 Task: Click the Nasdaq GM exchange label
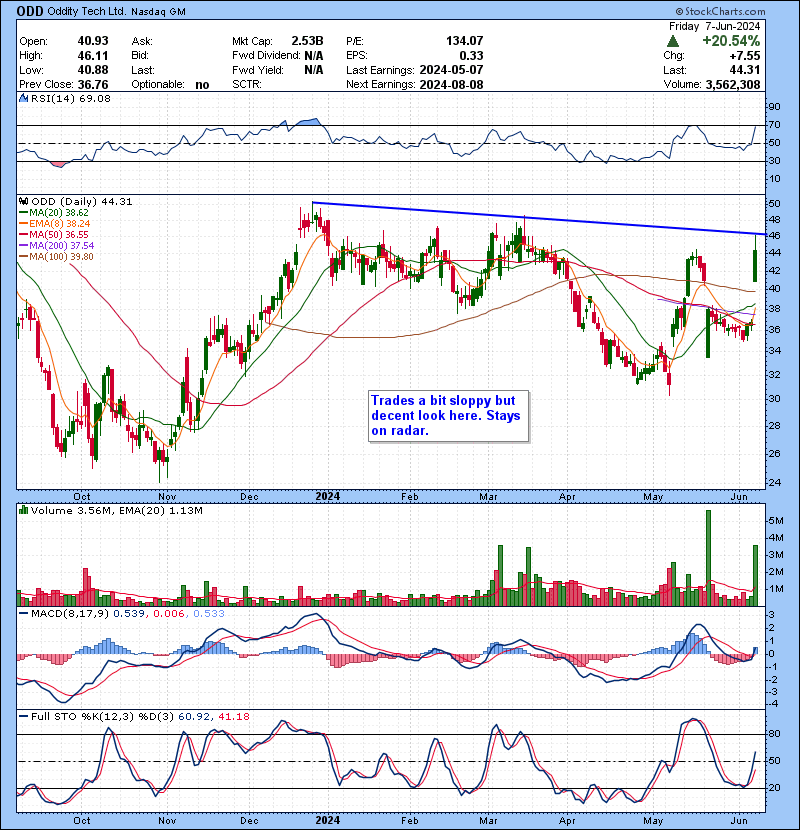[159, 12]
